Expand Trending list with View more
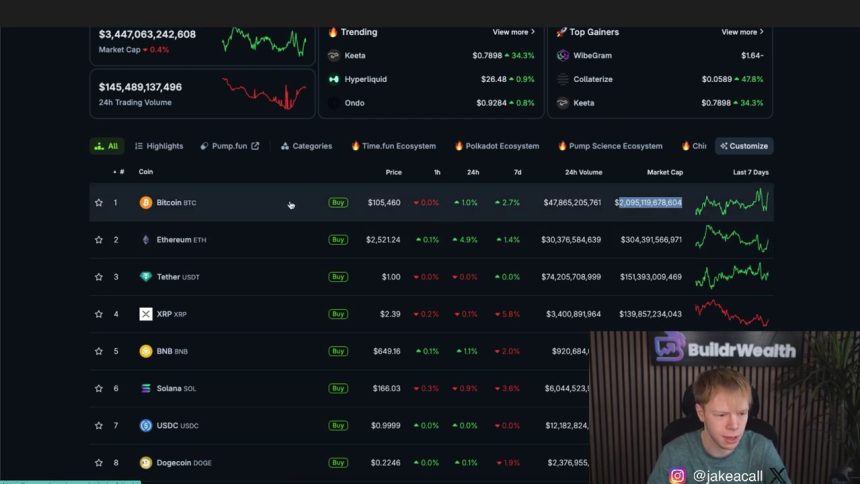 pyautogui.click(x=513, y=32)
